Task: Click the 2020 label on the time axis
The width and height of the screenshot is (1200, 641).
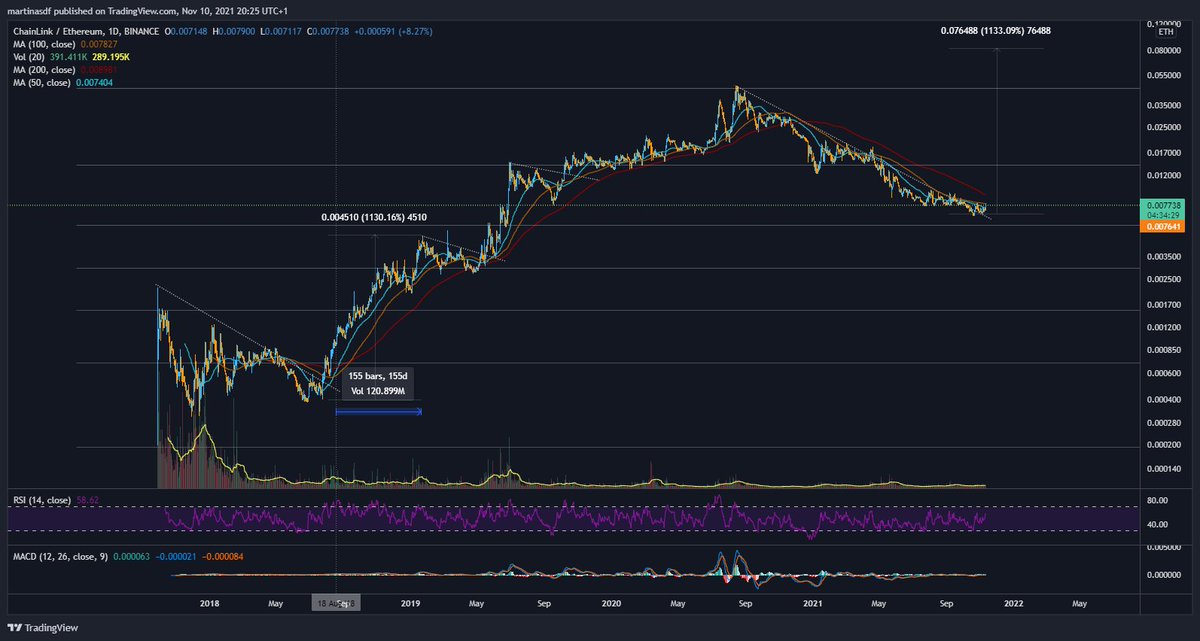Action: [x=612, y=604]
